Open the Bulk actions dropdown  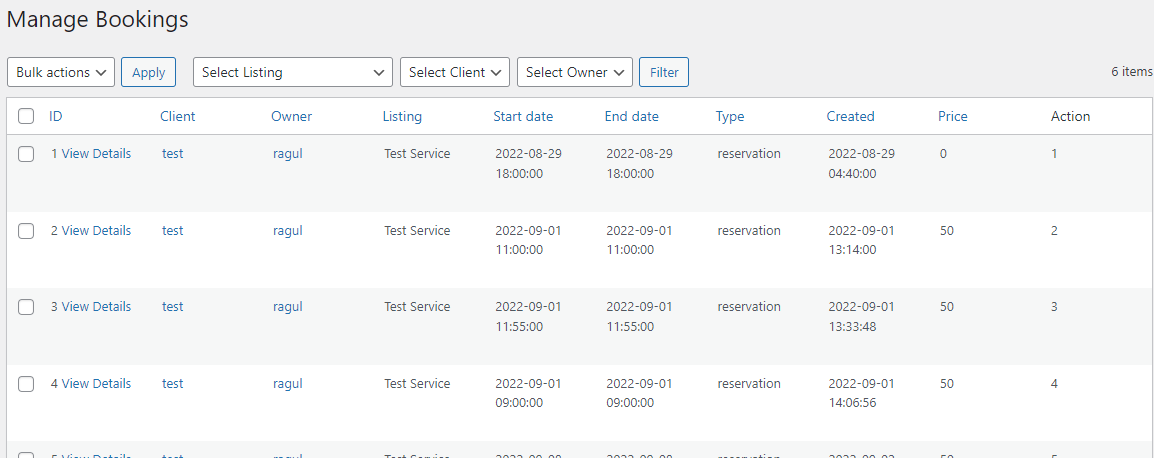coord(61,72)
